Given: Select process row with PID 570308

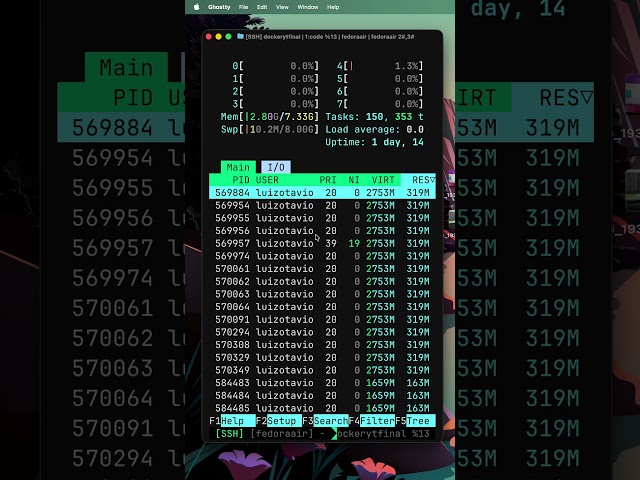Looking at the screenshot, I should point(322,344).
